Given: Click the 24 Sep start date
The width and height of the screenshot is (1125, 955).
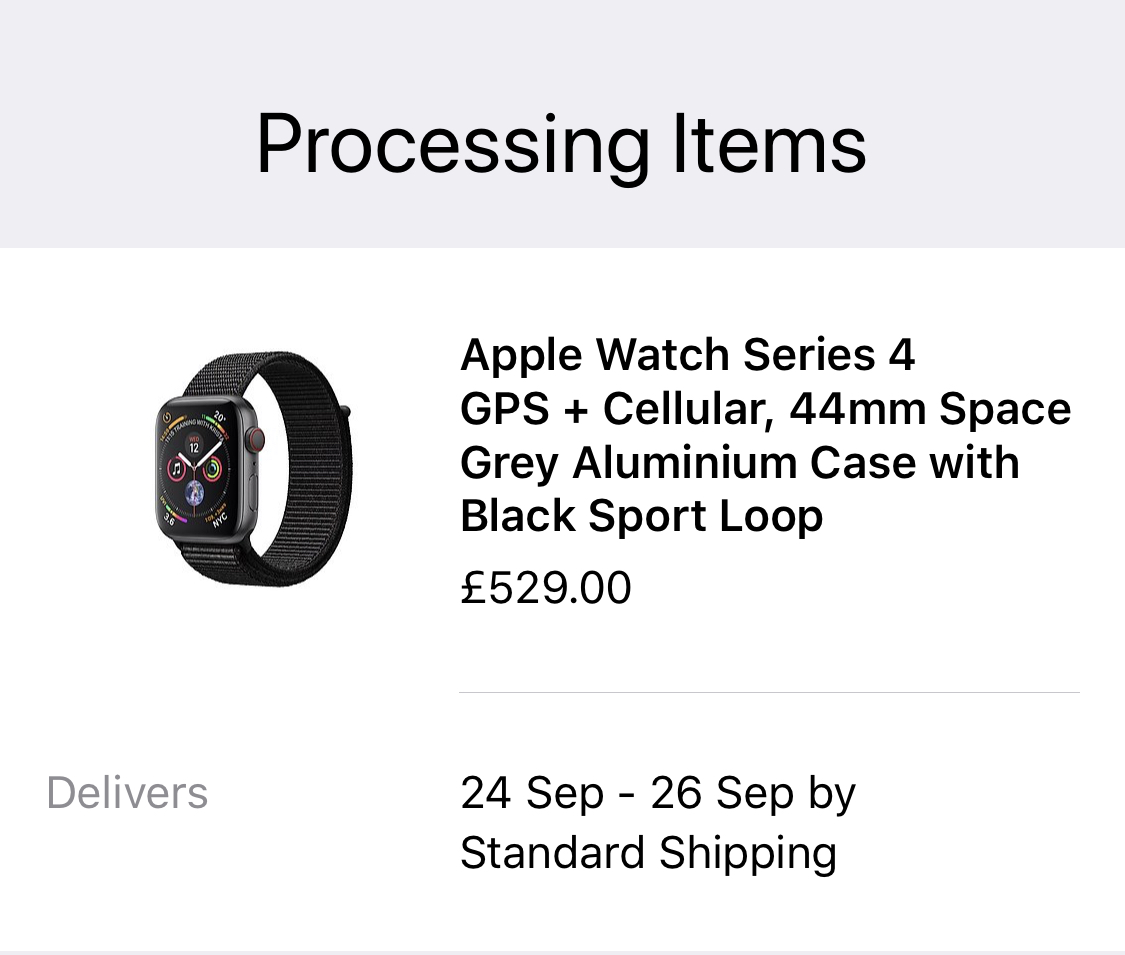Looking at the screenshot, I should [x=532, y=793].
